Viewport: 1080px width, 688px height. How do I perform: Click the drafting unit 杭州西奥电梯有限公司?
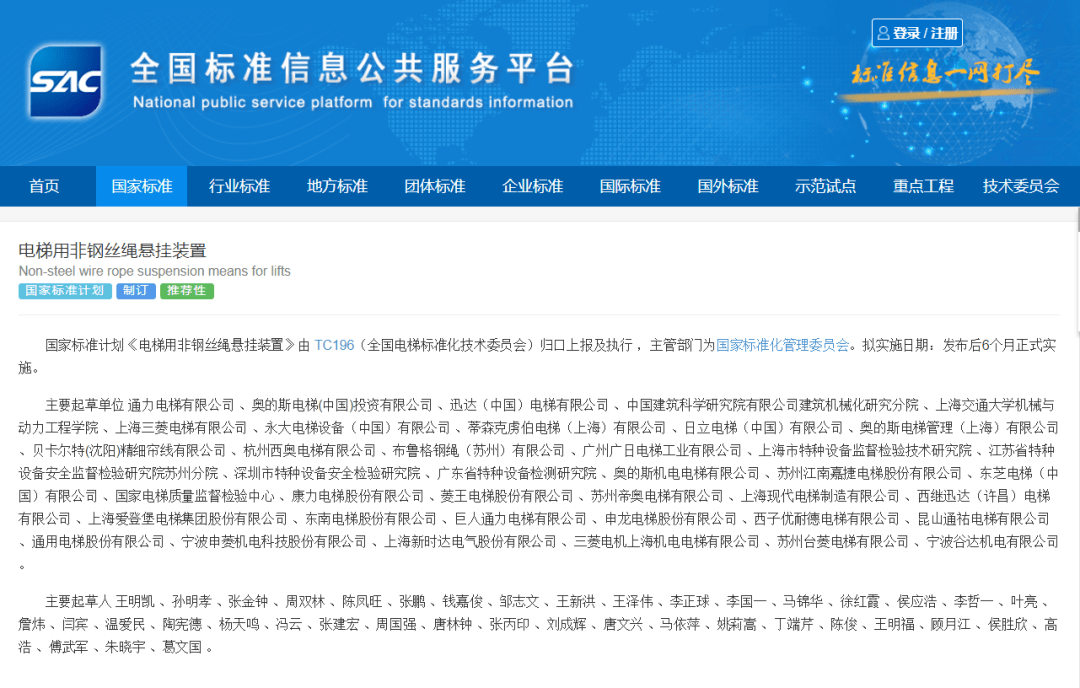coord(309,450)
